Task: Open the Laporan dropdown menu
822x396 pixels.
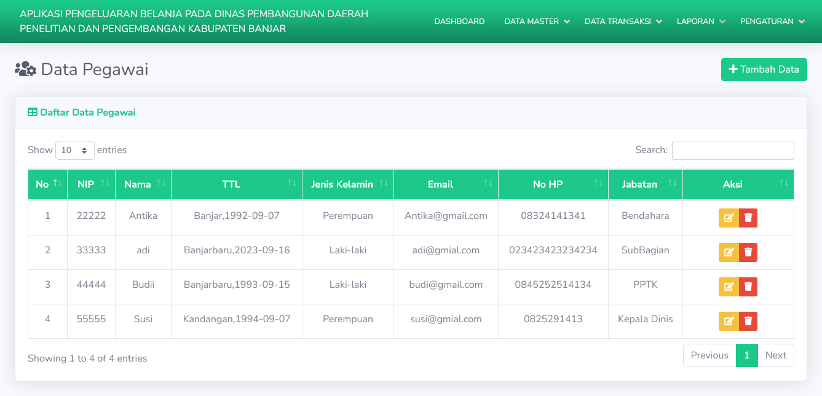Action: (x=700, y=22)
